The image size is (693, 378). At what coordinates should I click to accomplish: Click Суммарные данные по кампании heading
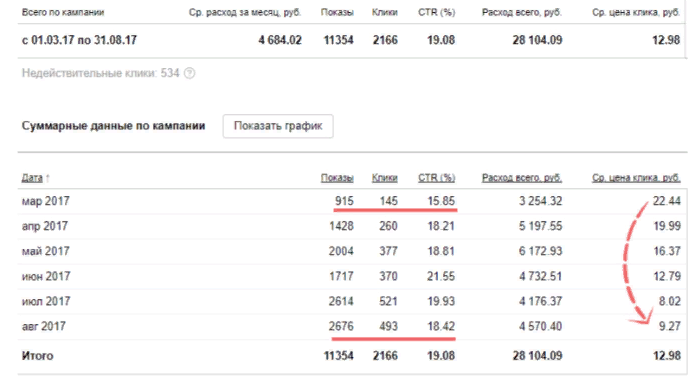click(114, 126)
